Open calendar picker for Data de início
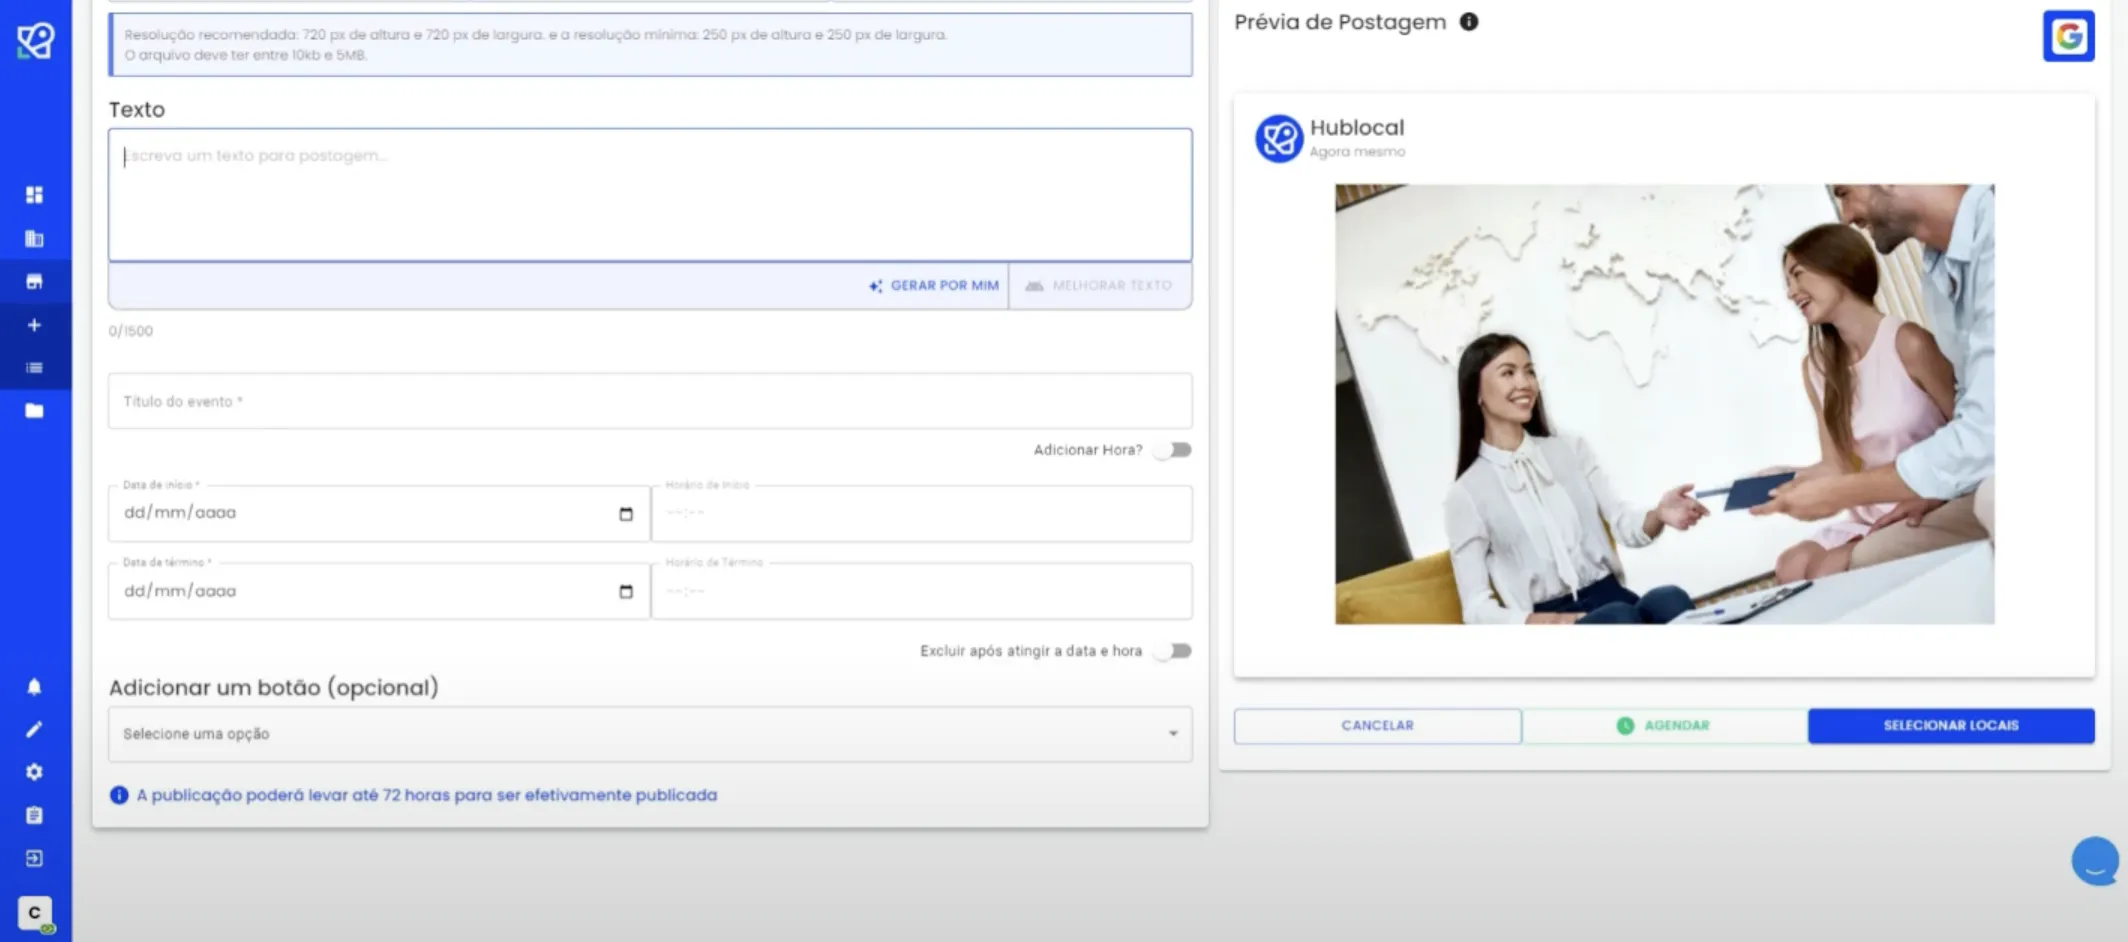Image resolution: width=2128 pixels, height=942 pixels. coord(626,514)
